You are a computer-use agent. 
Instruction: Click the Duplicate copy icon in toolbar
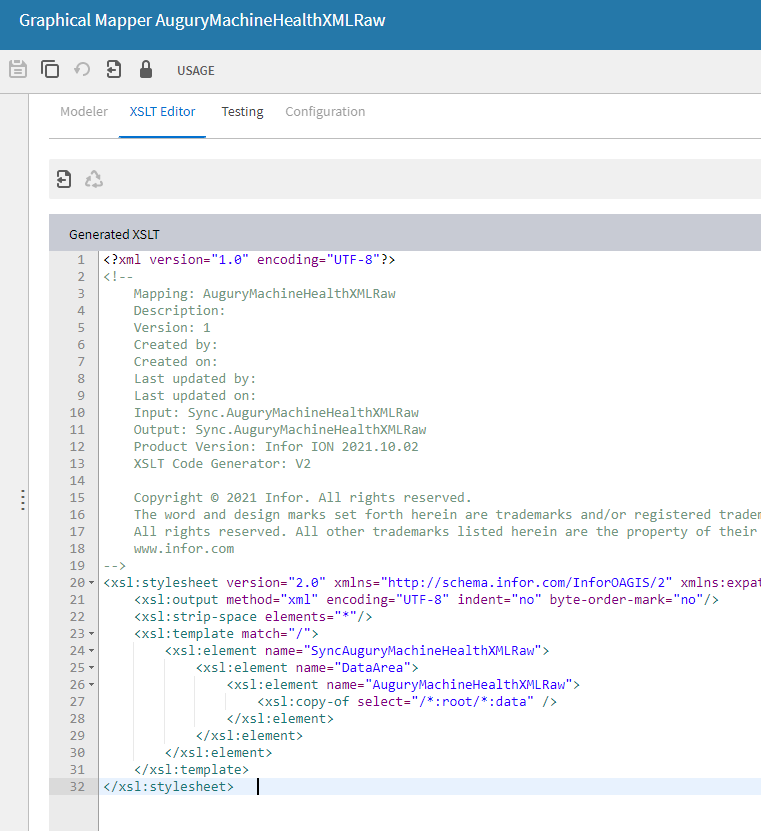pos(50,69)
